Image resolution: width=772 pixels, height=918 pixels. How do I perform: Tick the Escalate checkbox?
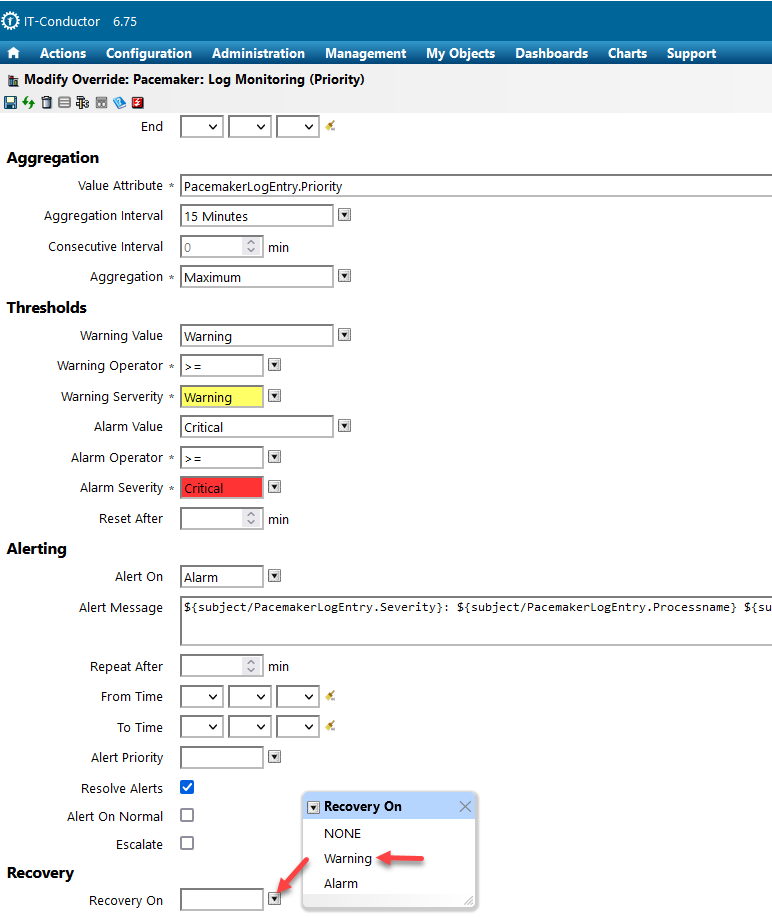point(187,843)
